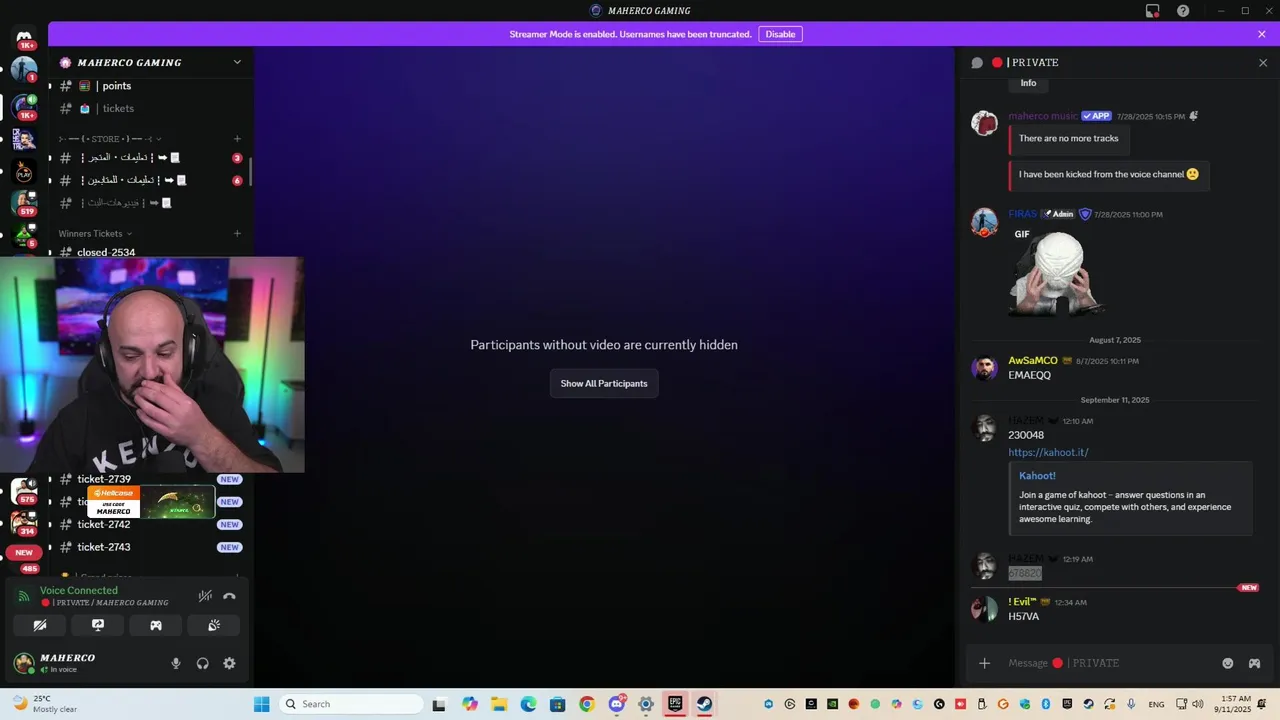The height and width of the screenshot is (720, 1280).
Task: Jump to the NEW messages marker
Action: click(1249, 588)
